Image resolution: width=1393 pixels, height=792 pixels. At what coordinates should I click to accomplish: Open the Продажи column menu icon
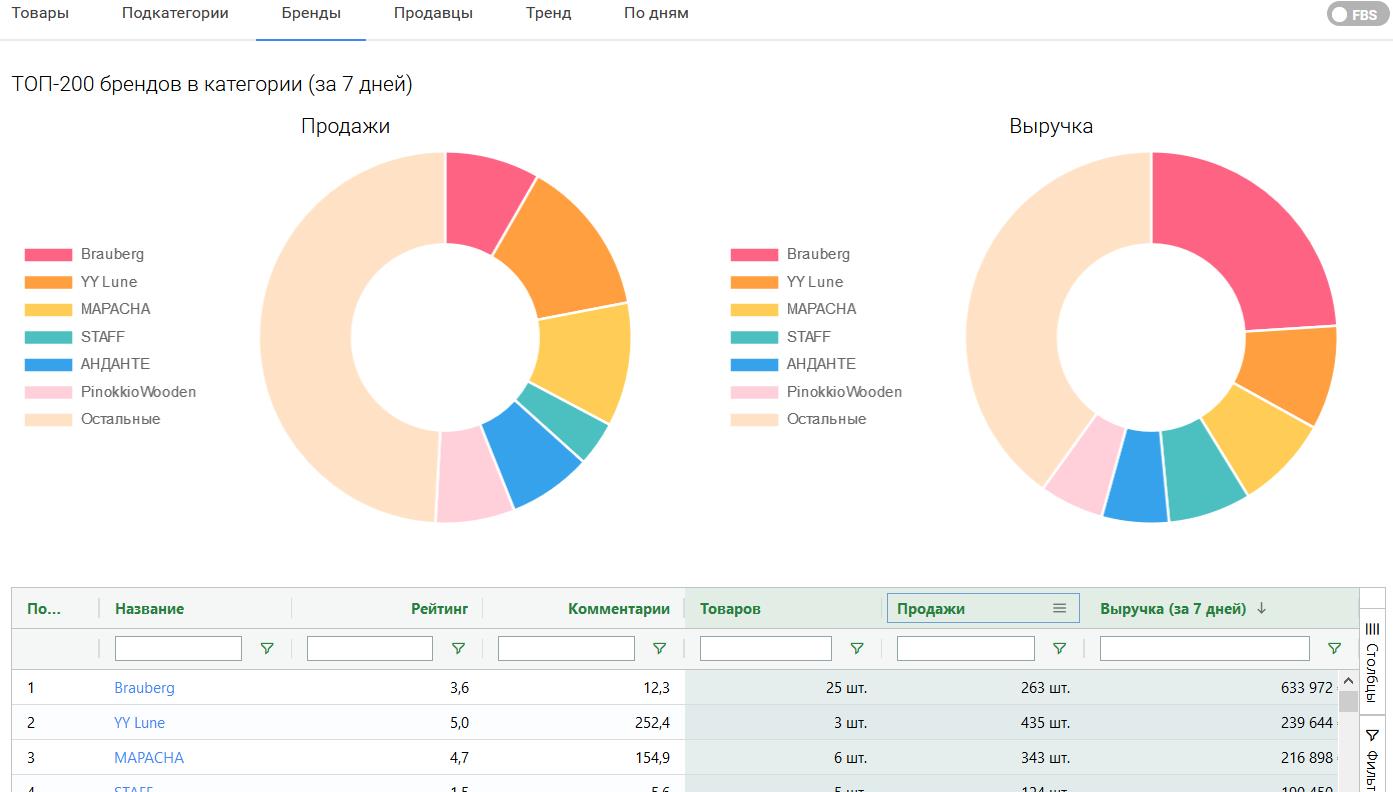click(1059, 608)
